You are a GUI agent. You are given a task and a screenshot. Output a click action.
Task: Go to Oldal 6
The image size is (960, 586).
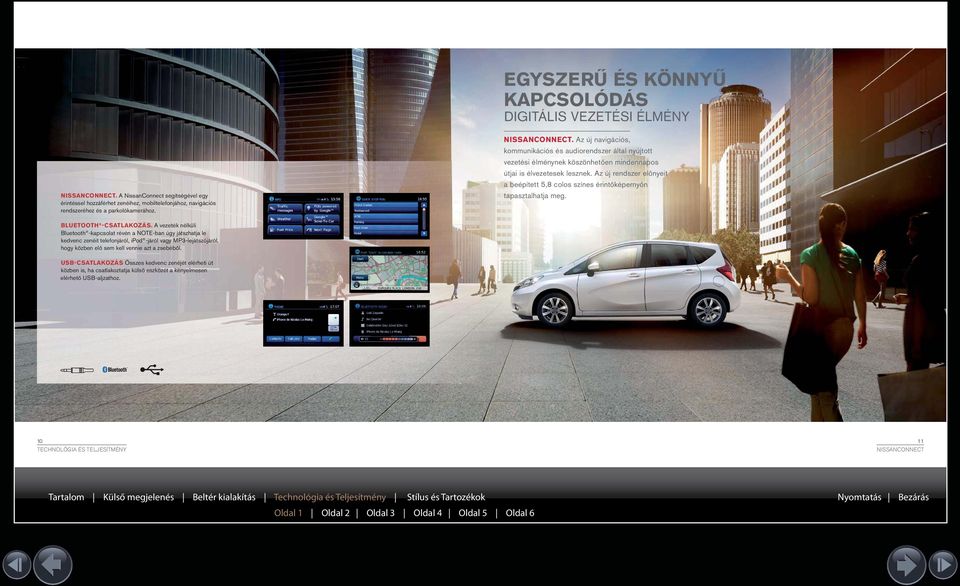pyautogui.click(x=520, y=513)
